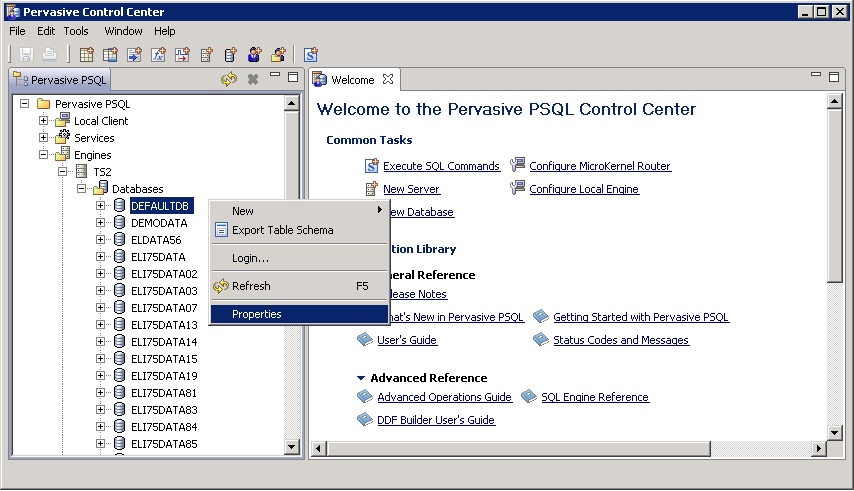This screenshot has width=854, height=491.
Task: Collapse the Engines node
Action: point(43,155)
